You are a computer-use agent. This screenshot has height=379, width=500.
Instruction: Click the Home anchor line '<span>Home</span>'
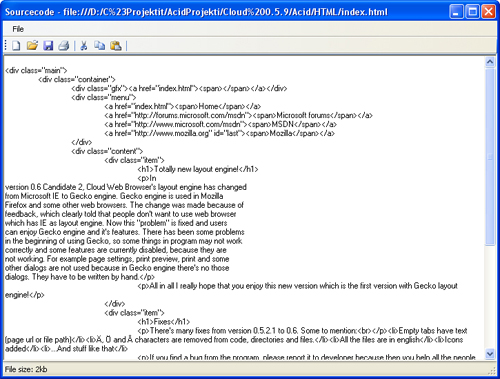coord(183,106)
